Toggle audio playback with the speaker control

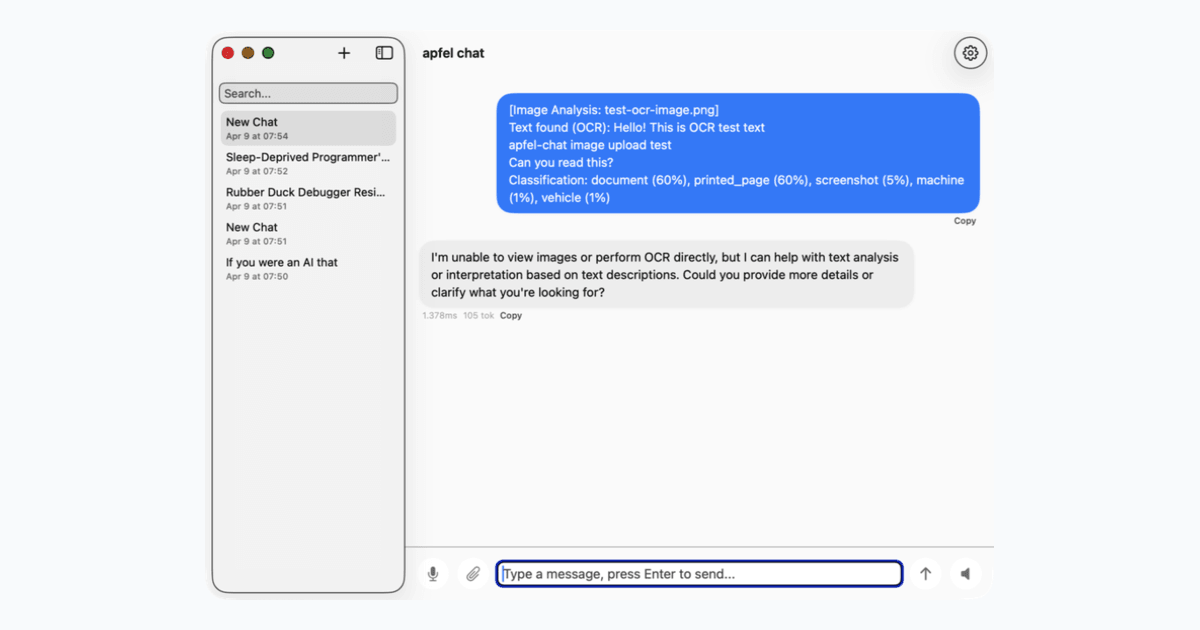pos(965,573)
